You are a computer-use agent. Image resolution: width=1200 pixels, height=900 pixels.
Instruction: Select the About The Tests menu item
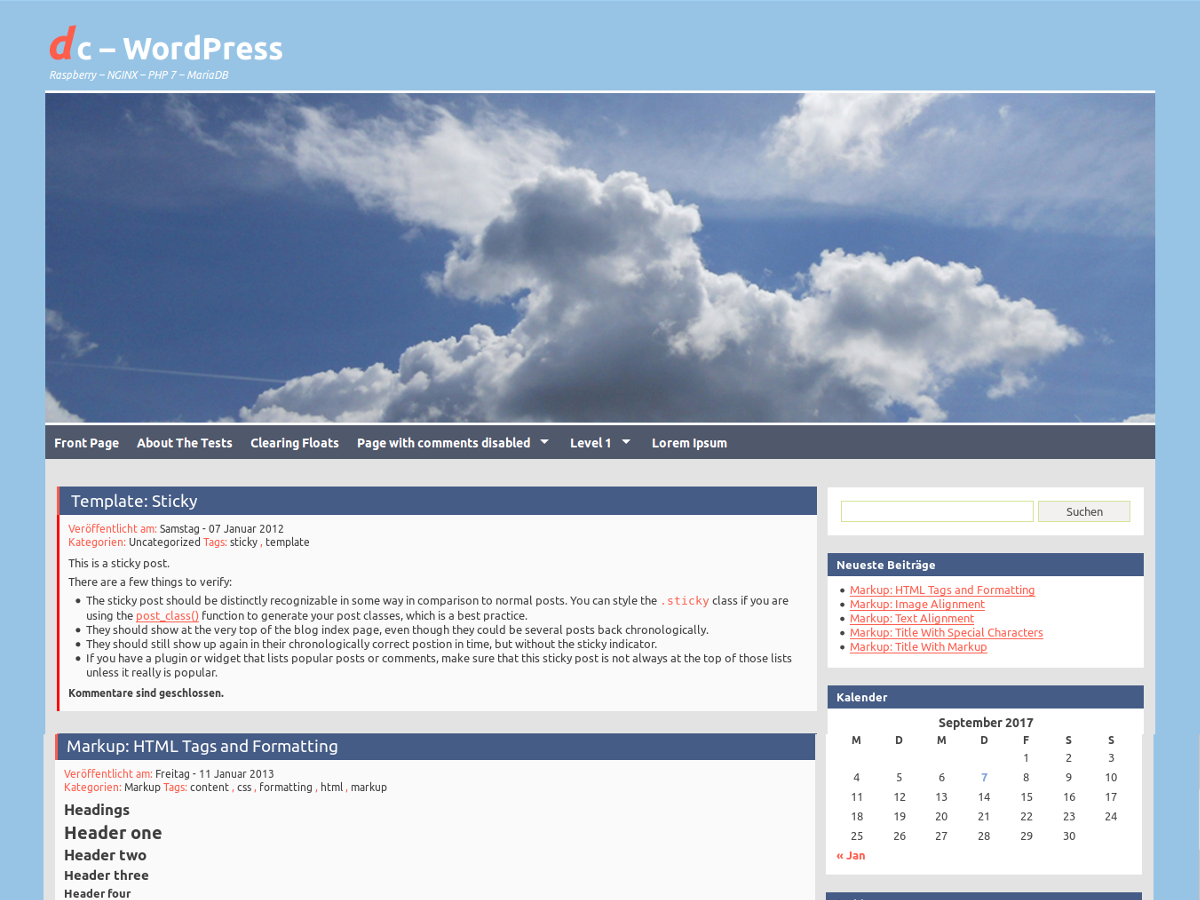click(184, 442)
